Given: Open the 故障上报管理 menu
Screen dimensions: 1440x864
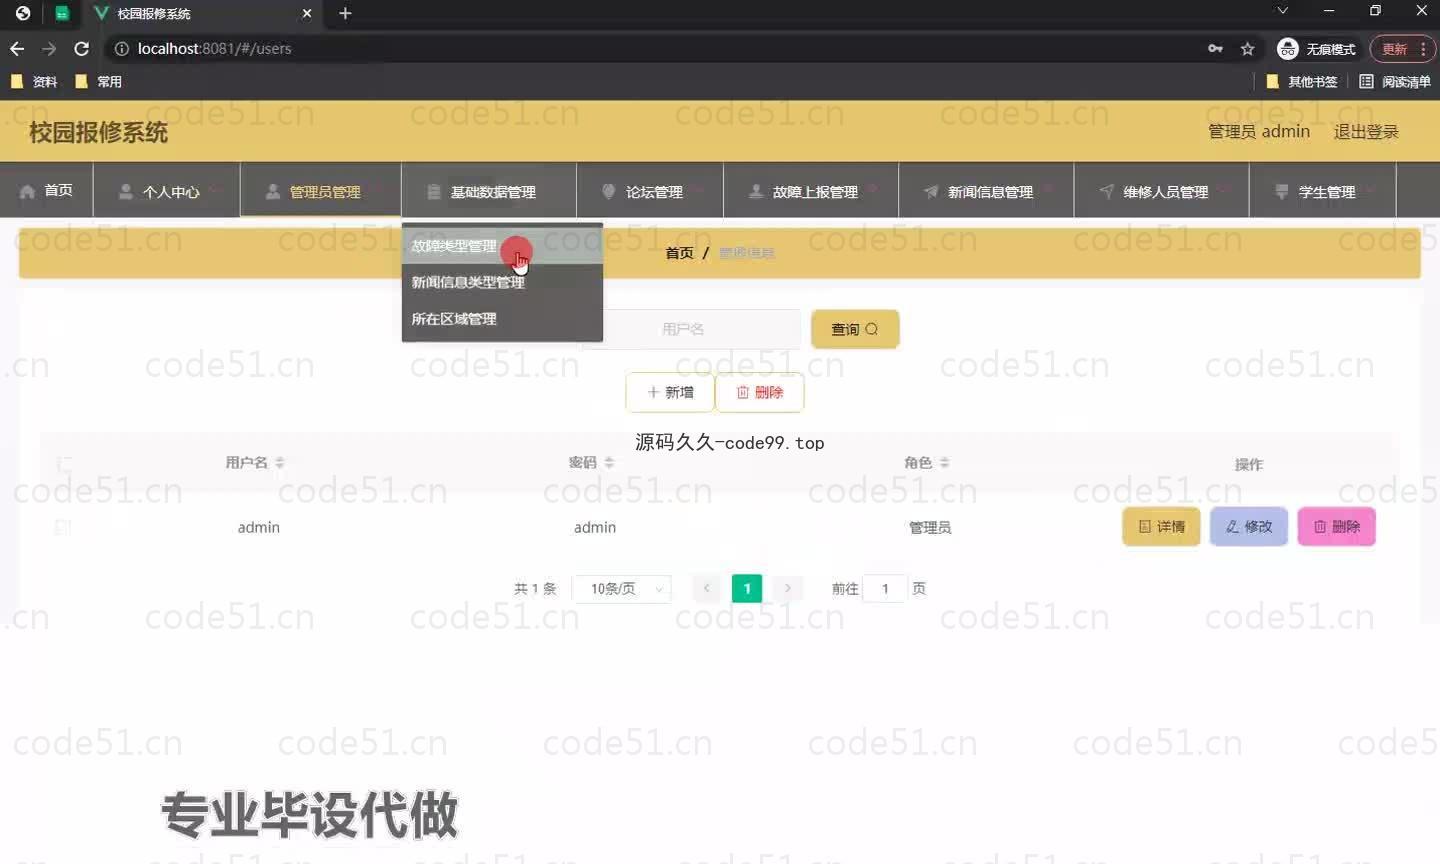Looking at the screenshot, I should pyautogui.click(x=811, y=190).
